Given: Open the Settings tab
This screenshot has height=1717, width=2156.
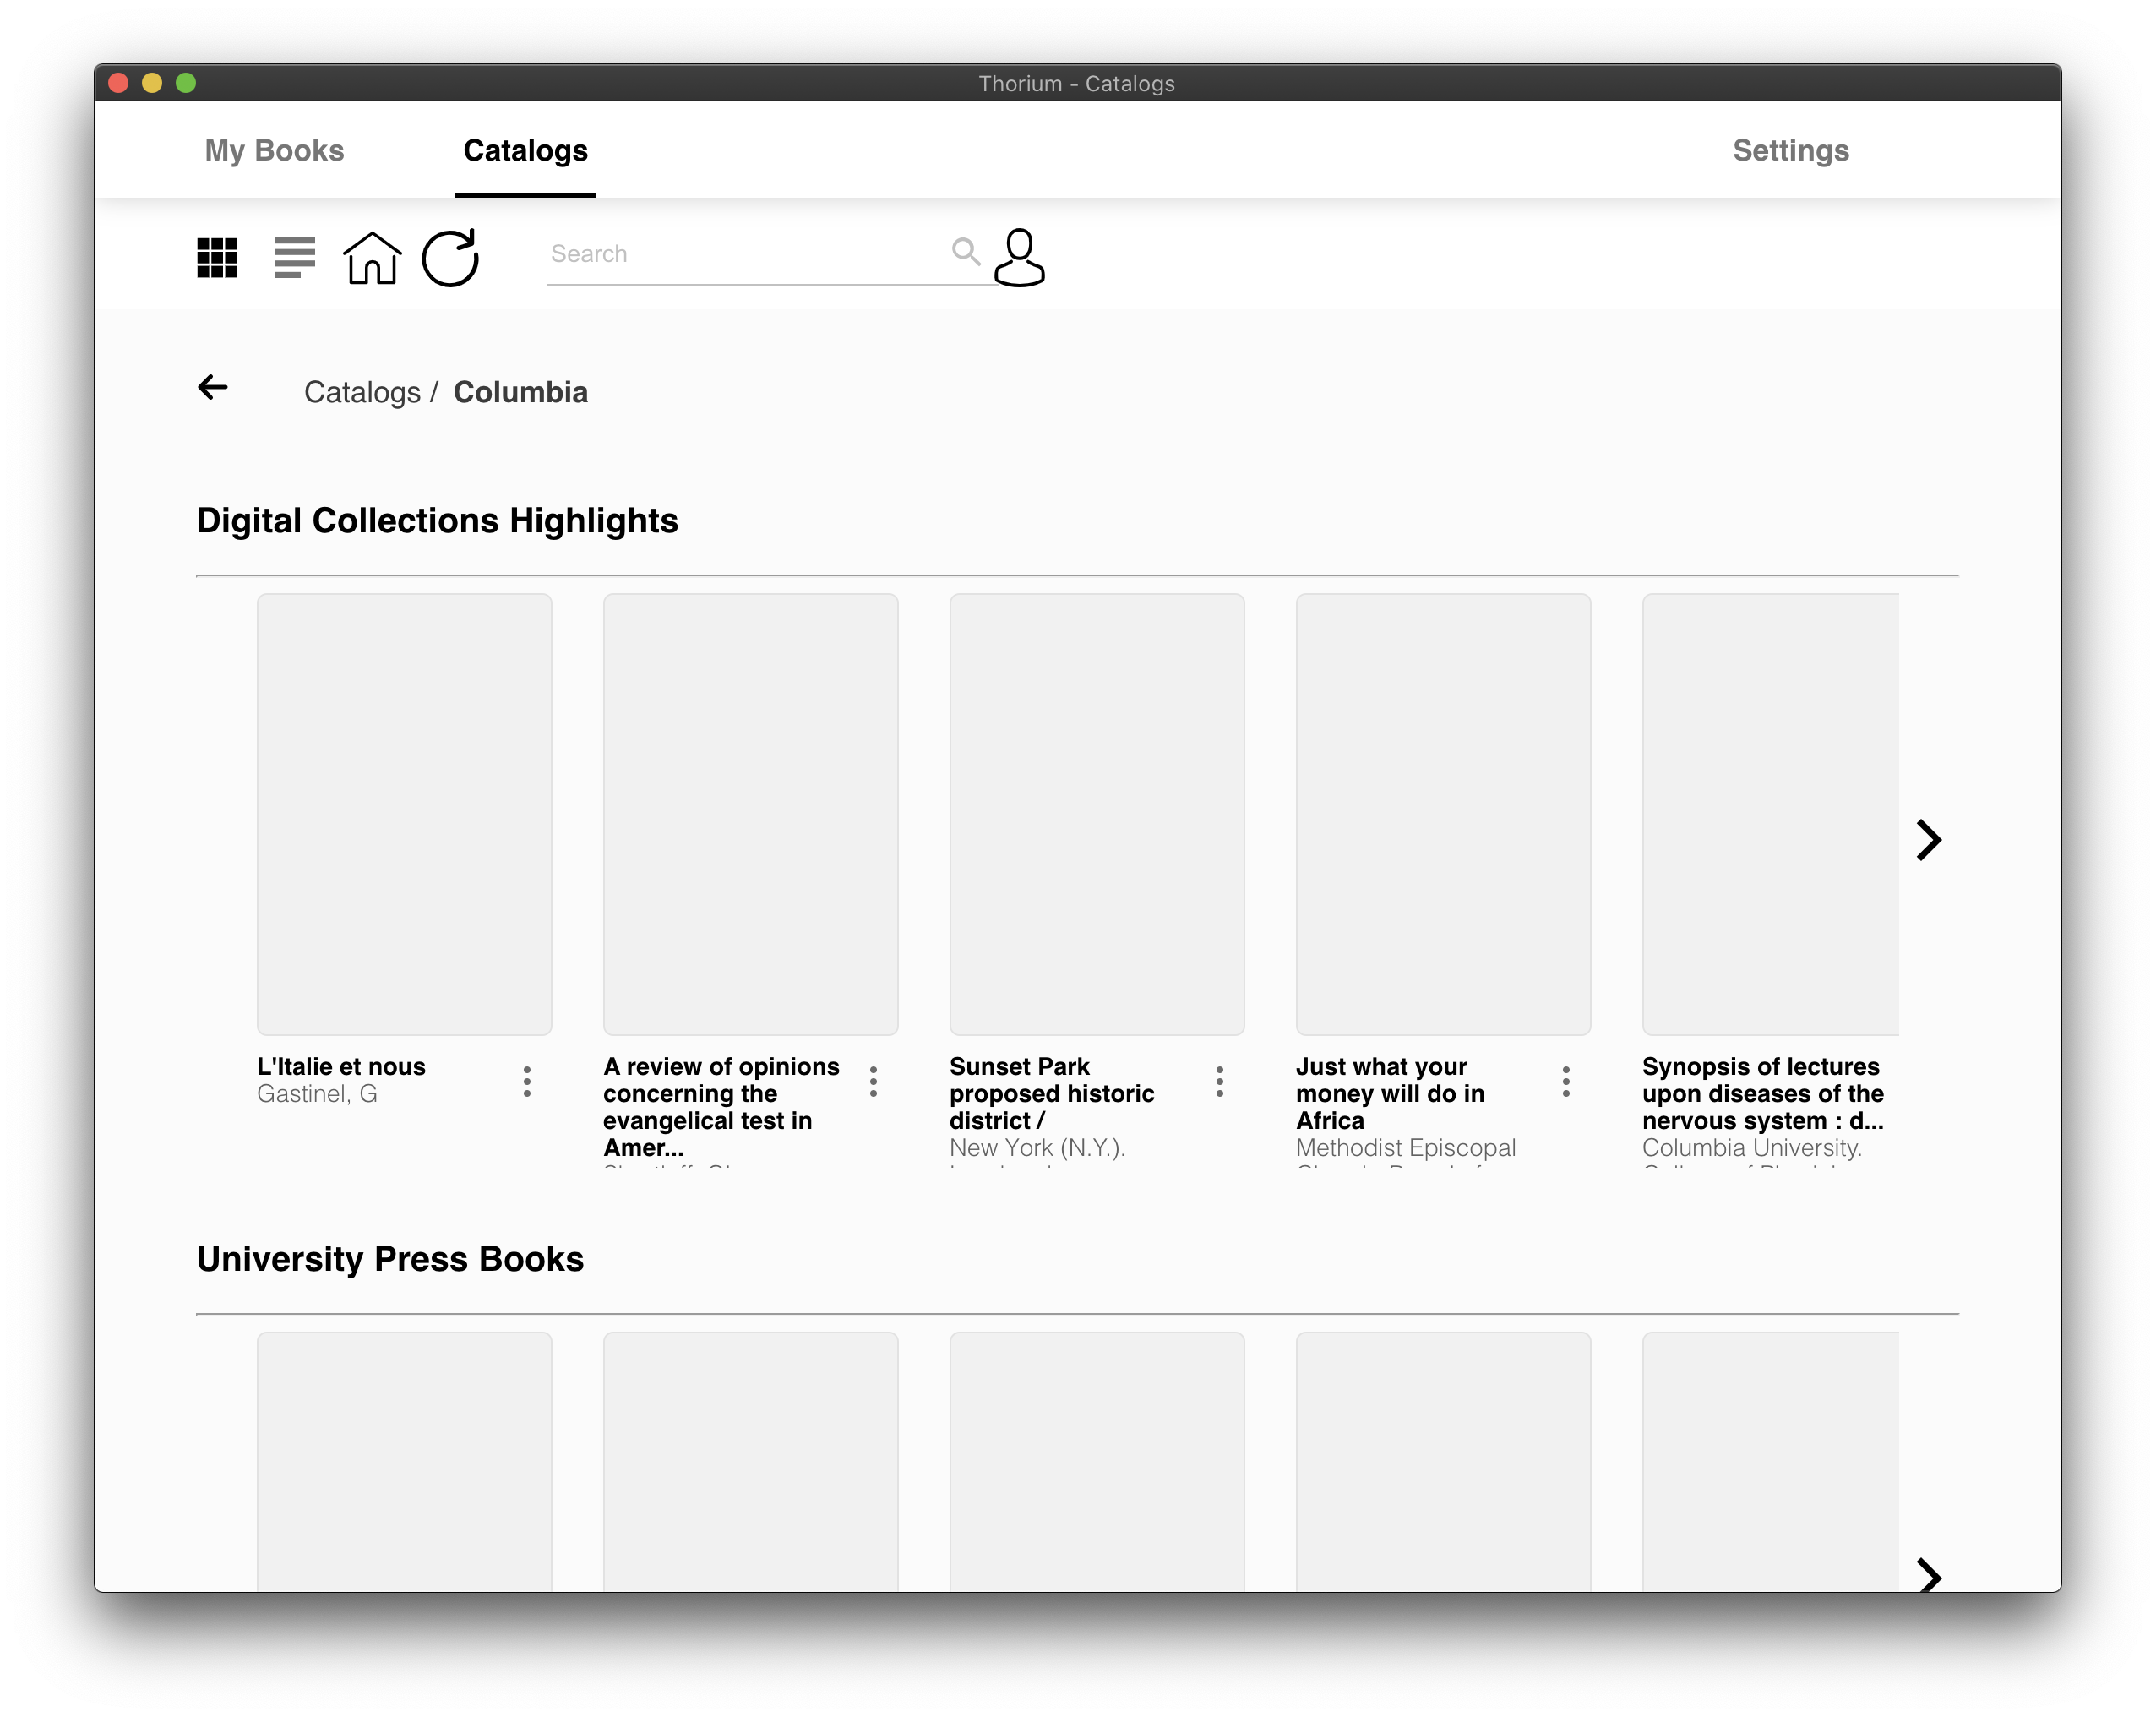Looking at the screenshot, I should pos(1790,150).
